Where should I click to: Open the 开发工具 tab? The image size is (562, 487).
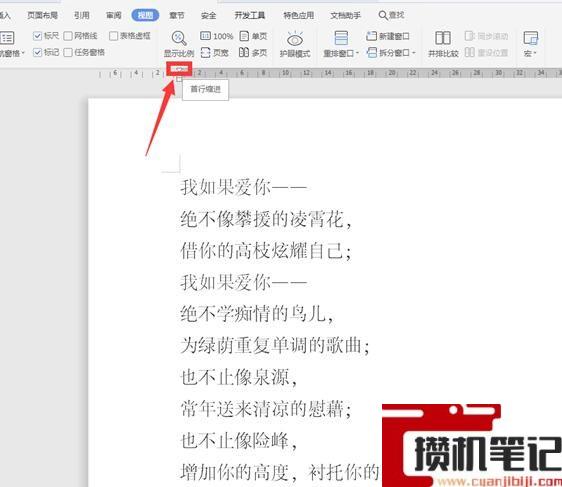pos(249,15)
